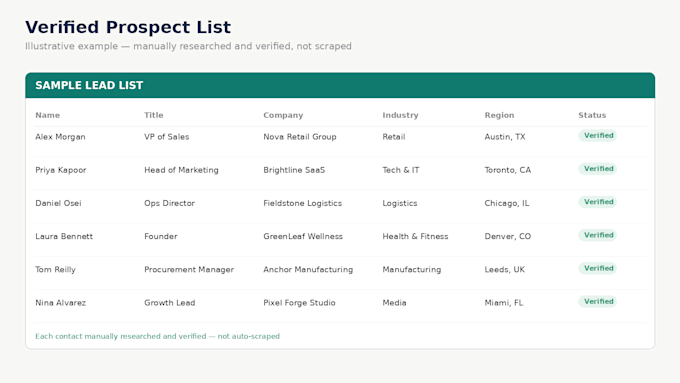
Task: Click the Manufacturing industry cell
Action: pyautogui.click(x=412, y=269)
